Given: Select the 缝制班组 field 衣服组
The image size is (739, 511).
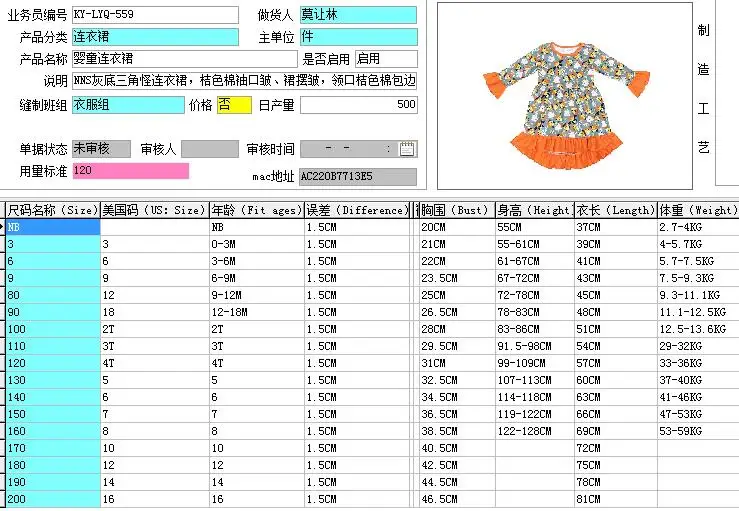Looking at the screenshot, I should (x=128, y=105).
